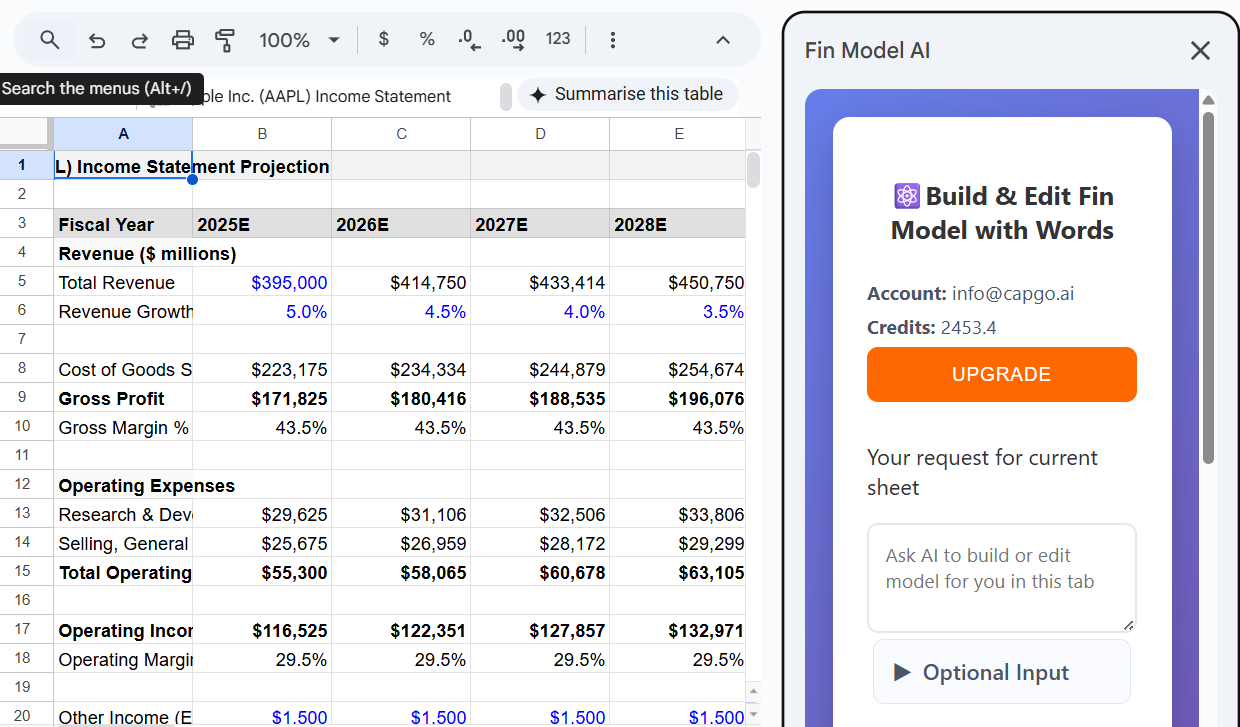This screenshot has height=727, width=1240.
Task: Close the Fin Model AI sidebar
Action: 1200,50
